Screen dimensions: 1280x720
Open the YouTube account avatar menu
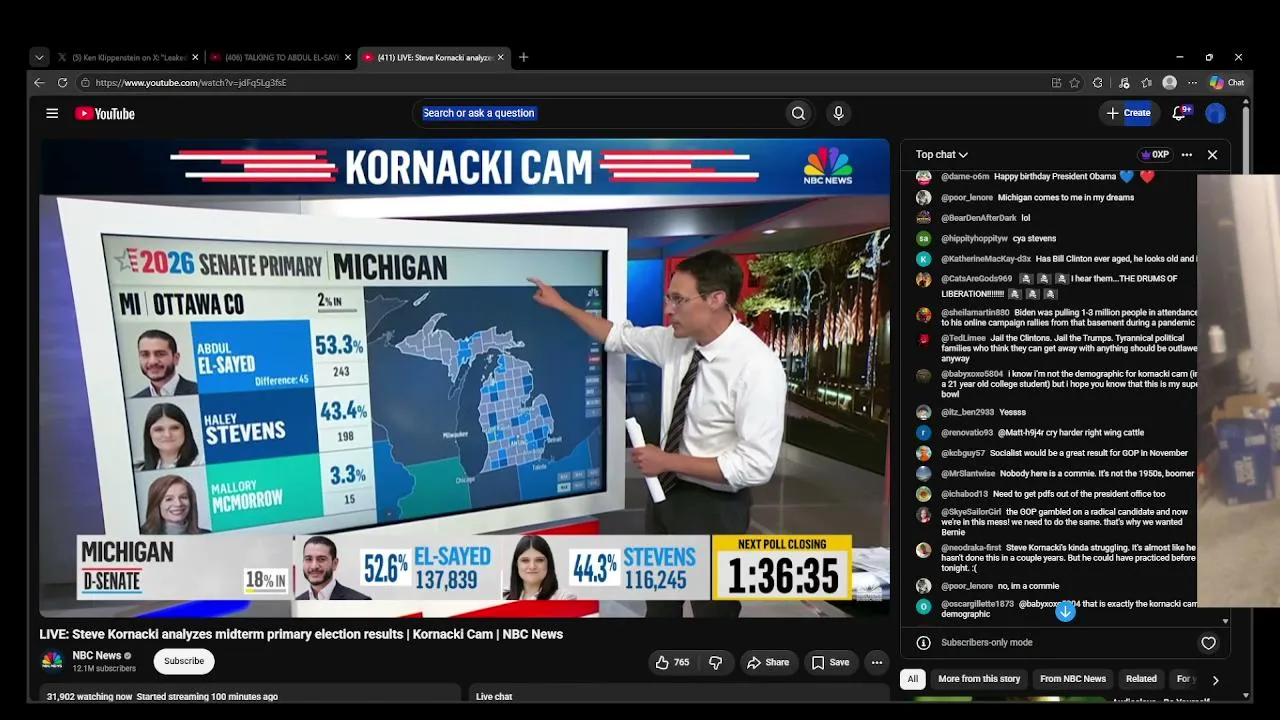click(1215, 113)
